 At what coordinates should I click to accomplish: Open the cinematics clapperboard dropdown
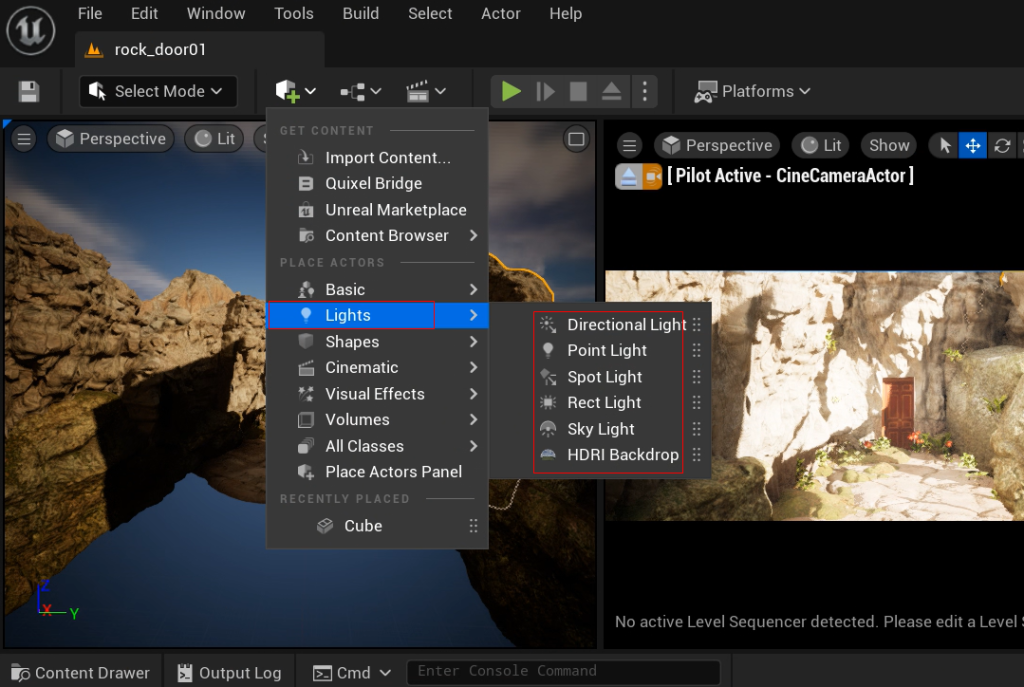click(426, 91)
